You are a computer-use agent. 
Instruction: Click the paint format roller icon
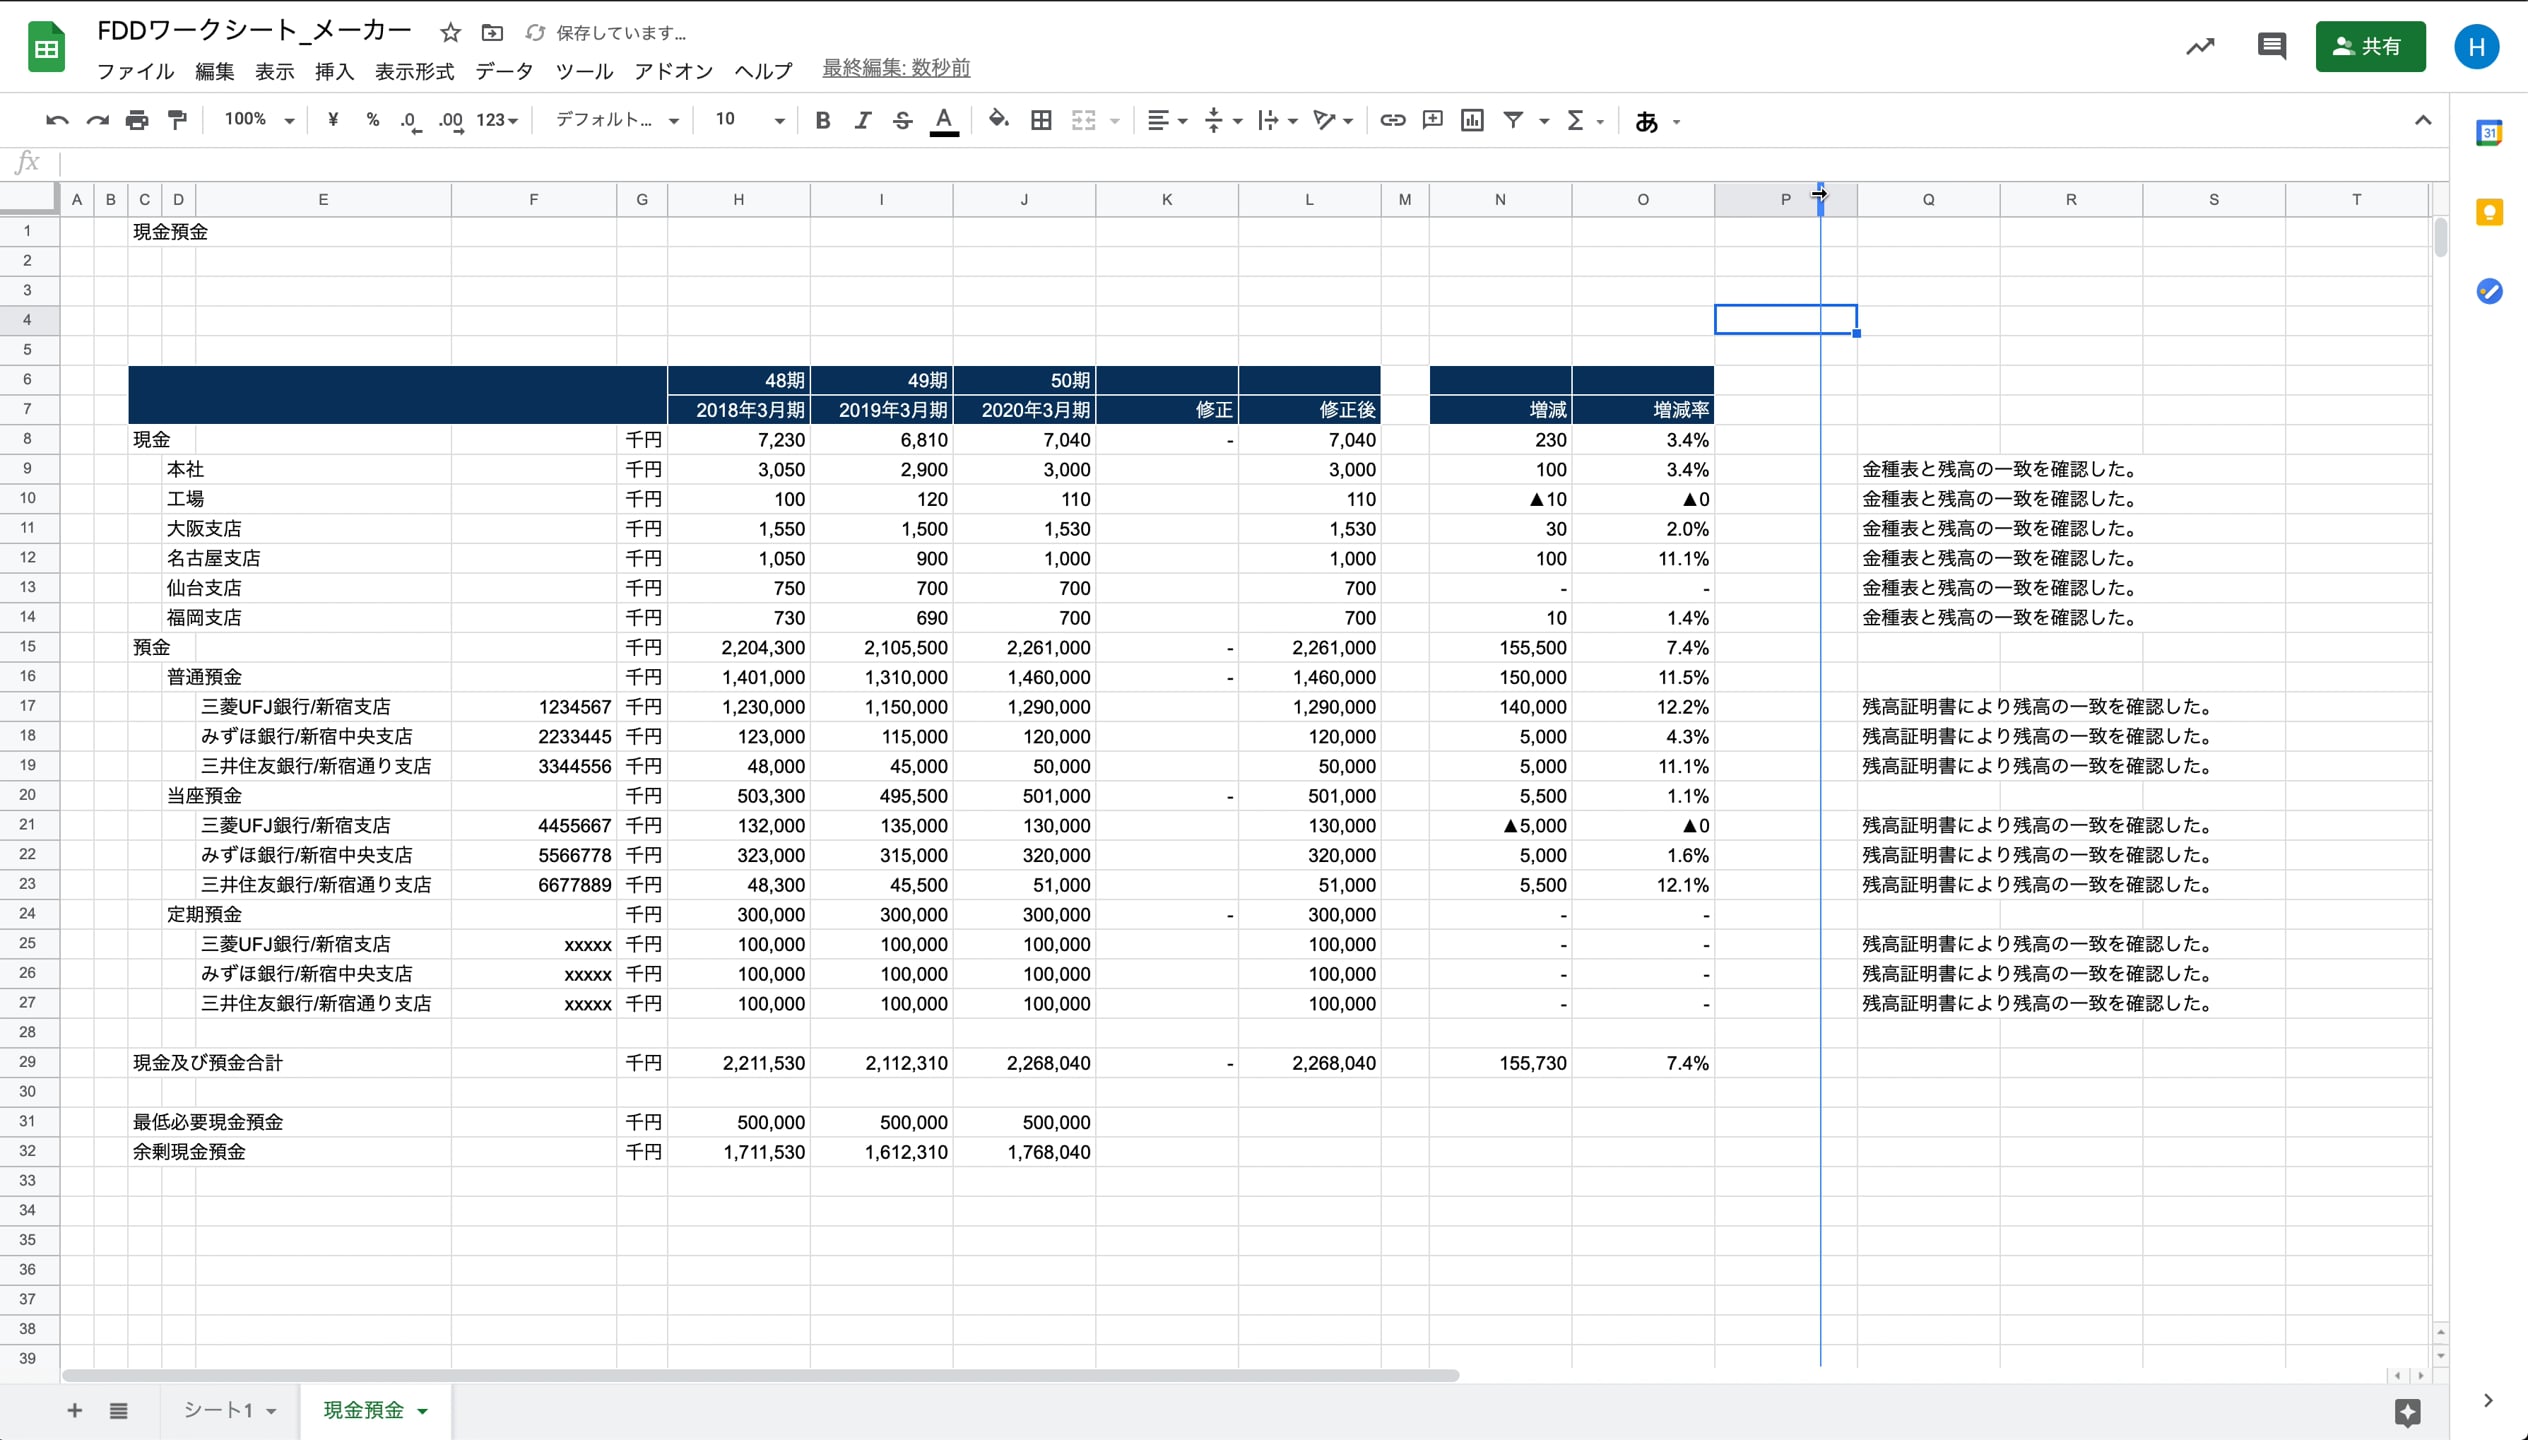point(177,121)
